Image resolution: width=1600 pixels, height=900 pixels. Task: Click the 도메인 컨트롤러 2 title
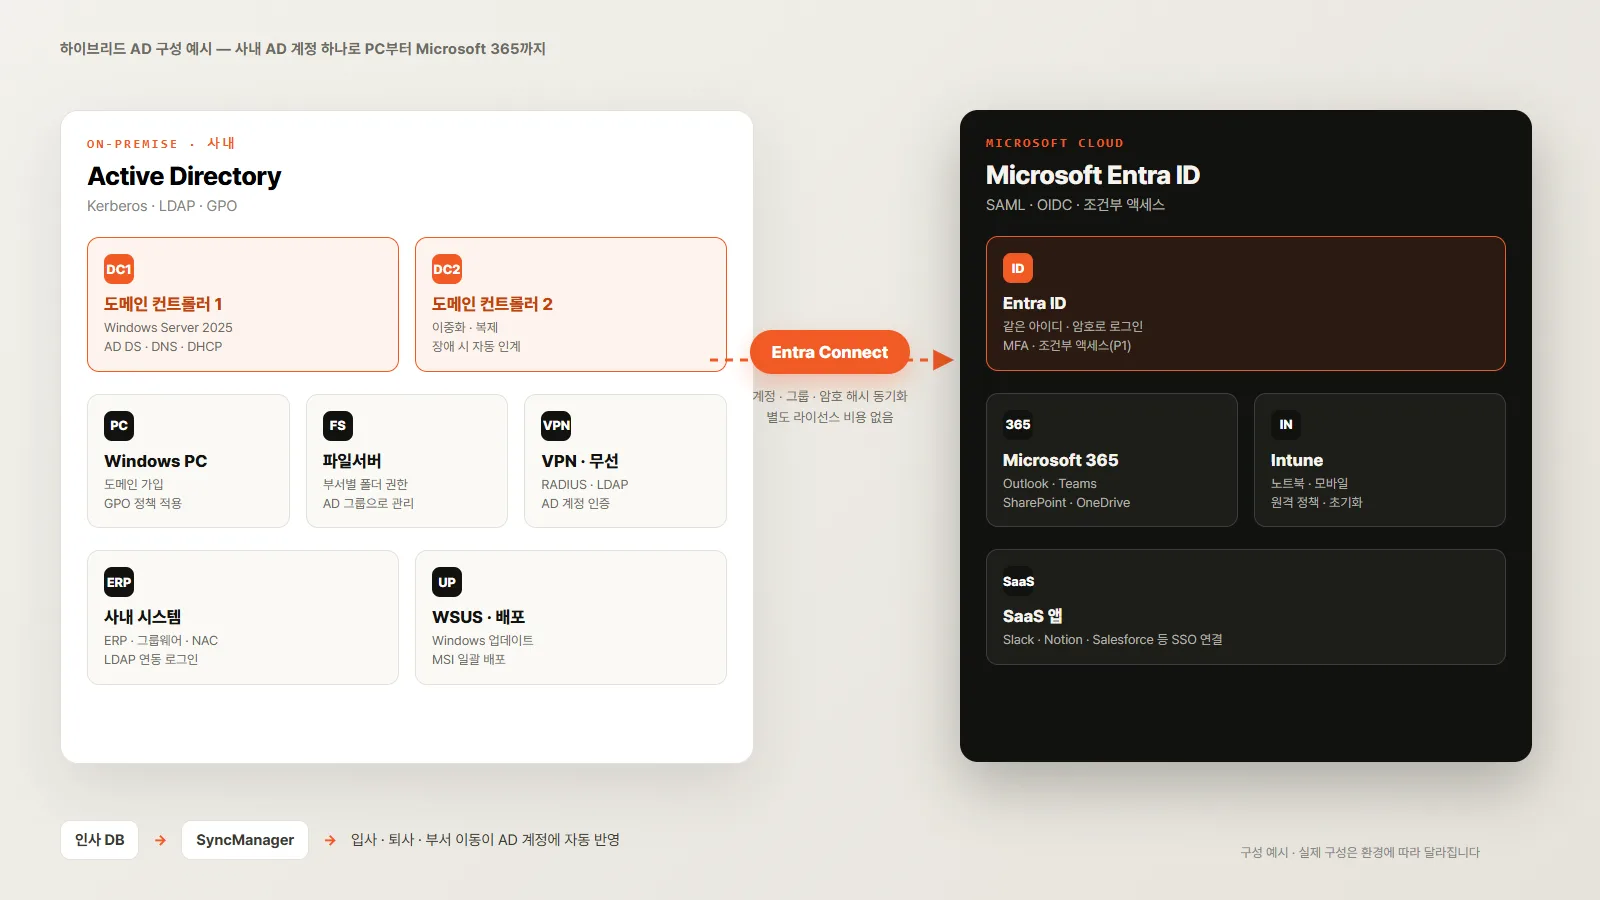tap(492, 304)
